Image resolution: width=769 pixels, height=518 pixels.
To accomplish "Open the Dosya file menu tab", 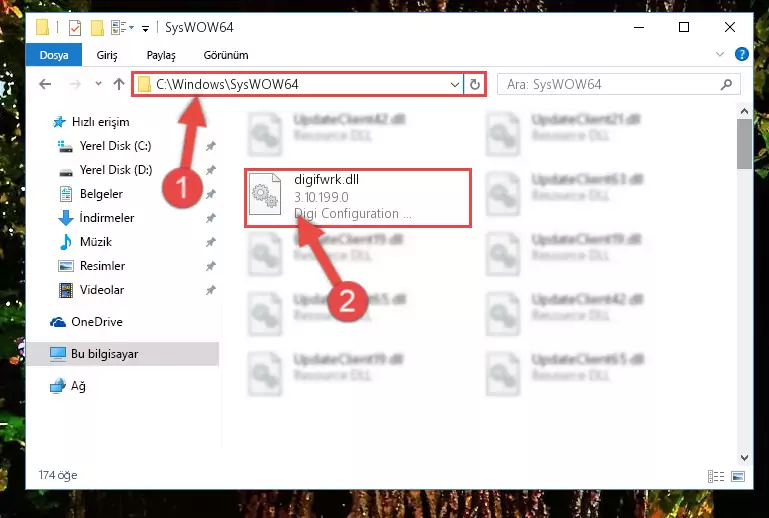I will tap(54, 55).
